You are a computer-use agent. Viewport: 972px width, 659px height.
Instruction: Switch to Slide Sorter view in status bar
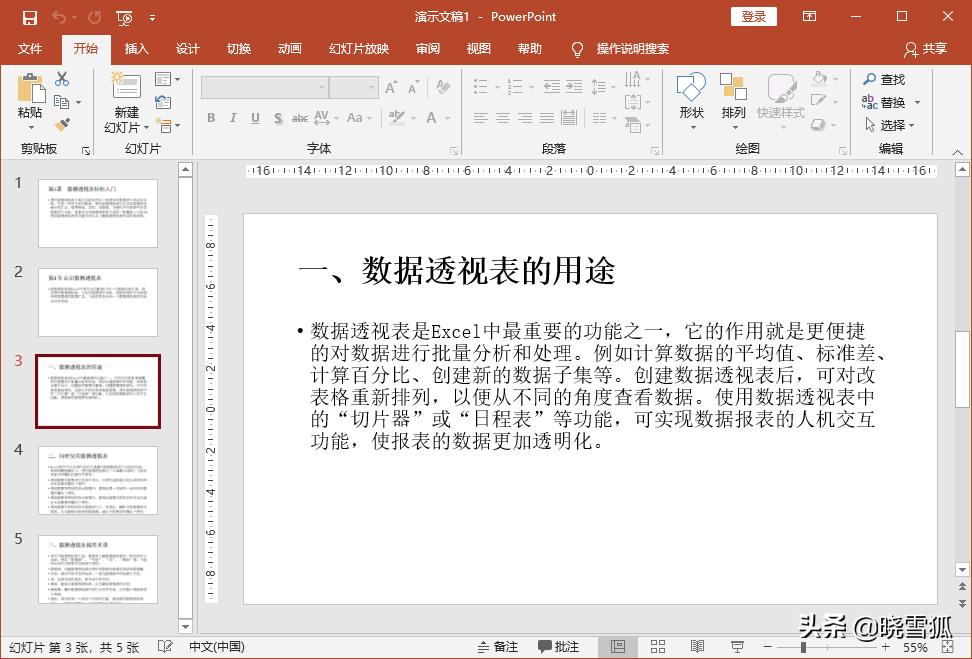658,646
